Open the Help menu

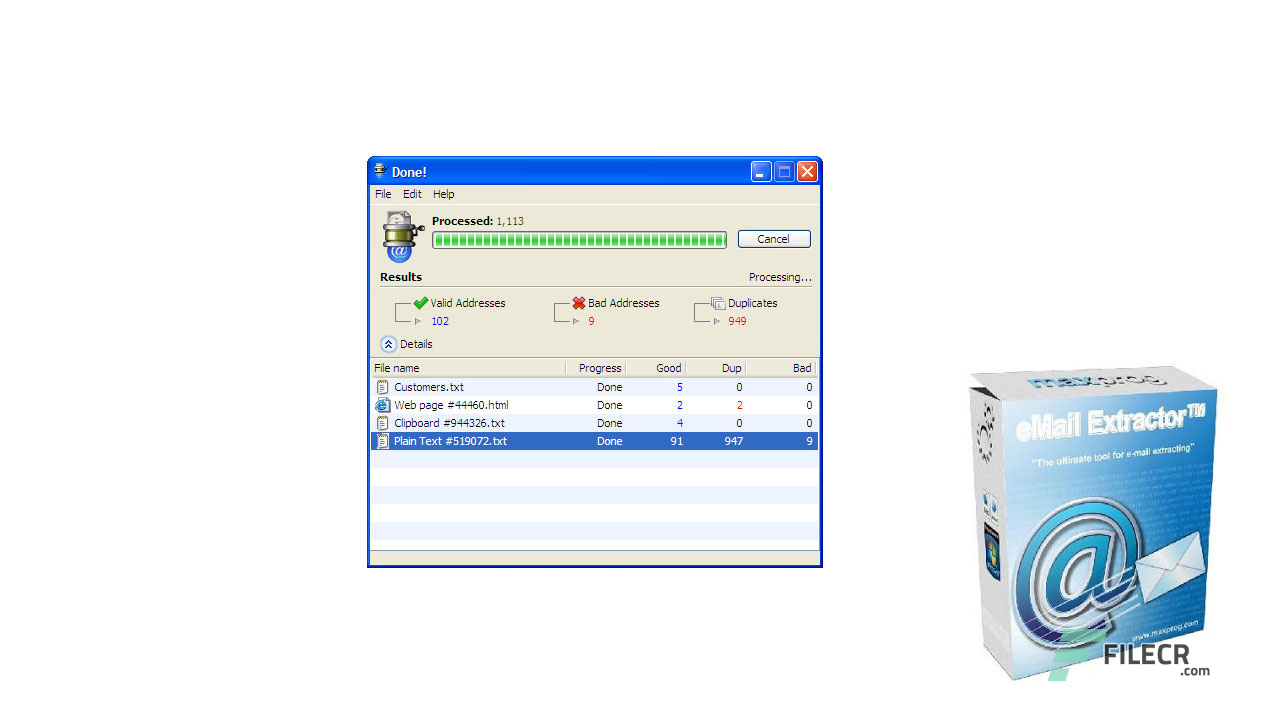click(x=444, y=194)
